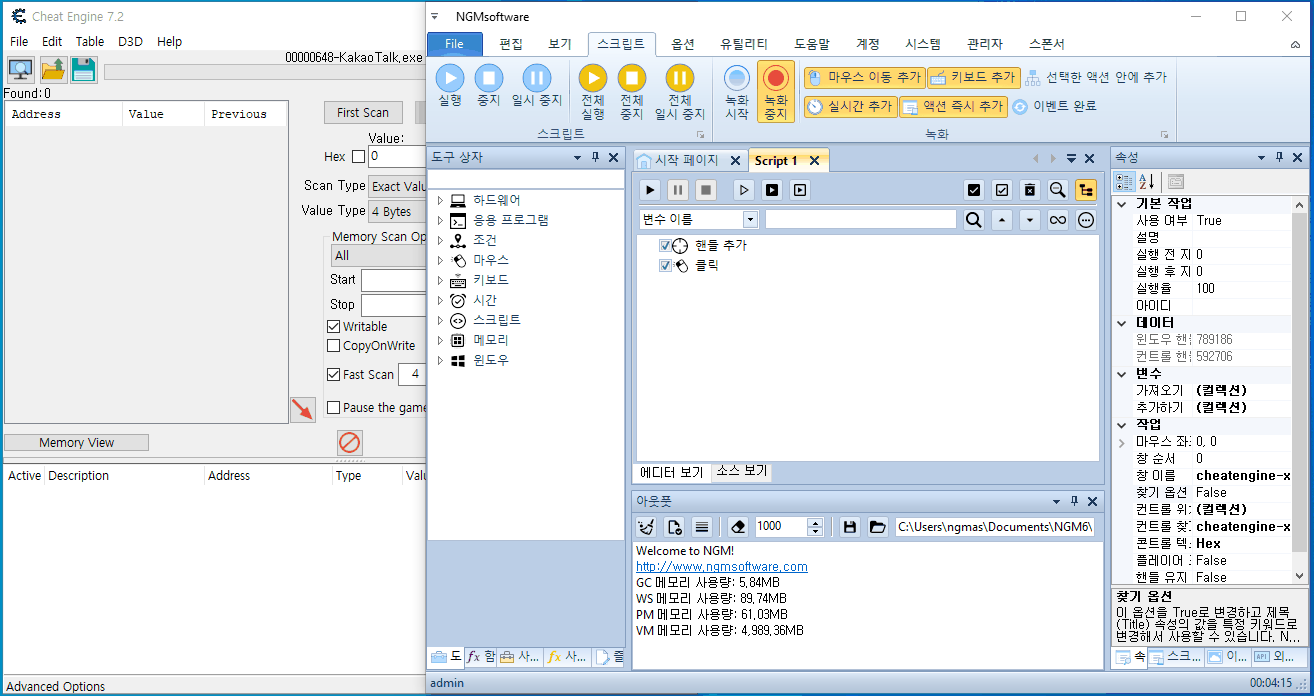Toggle Fast Scan checkbox in Cheat Engine
This screenshot has height=696, width=1314.
[x=334, y=374]
